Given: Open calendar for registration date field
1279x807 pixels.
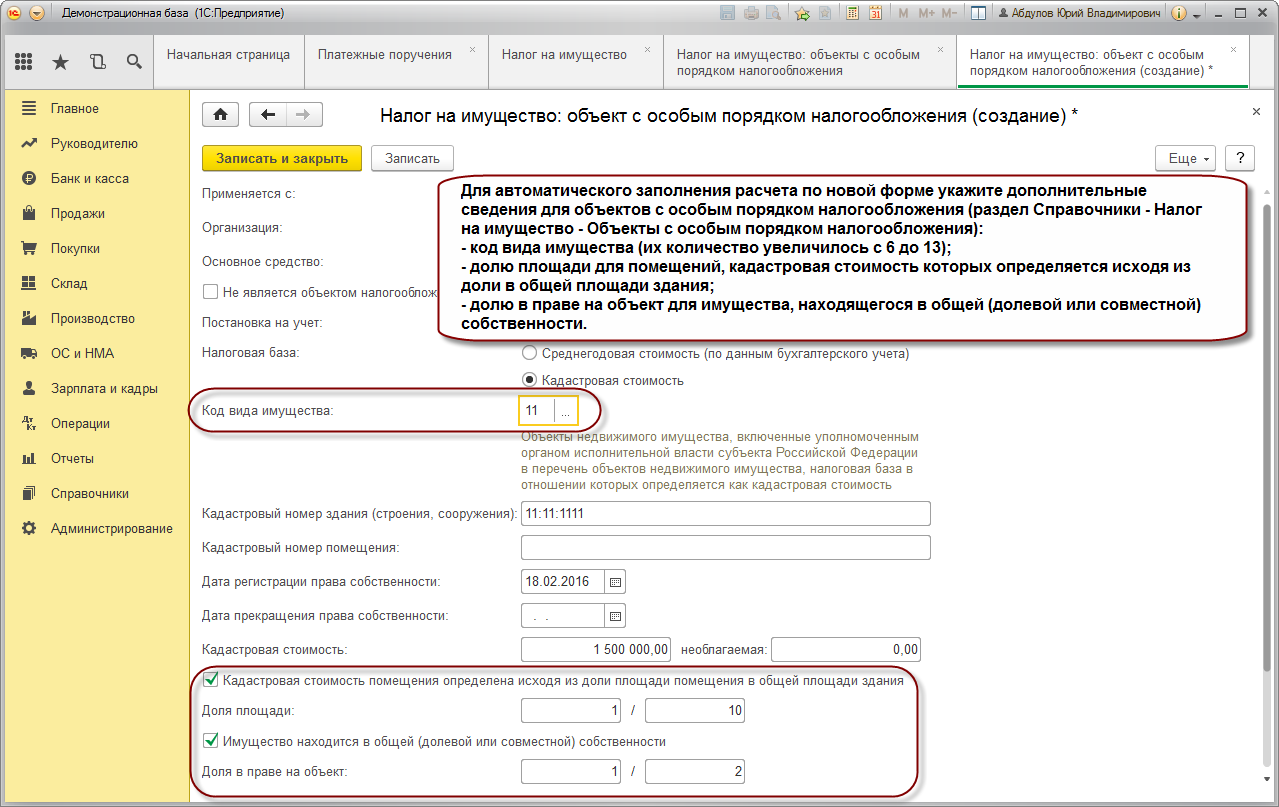Looking at the screenshot, I should 616,581.
